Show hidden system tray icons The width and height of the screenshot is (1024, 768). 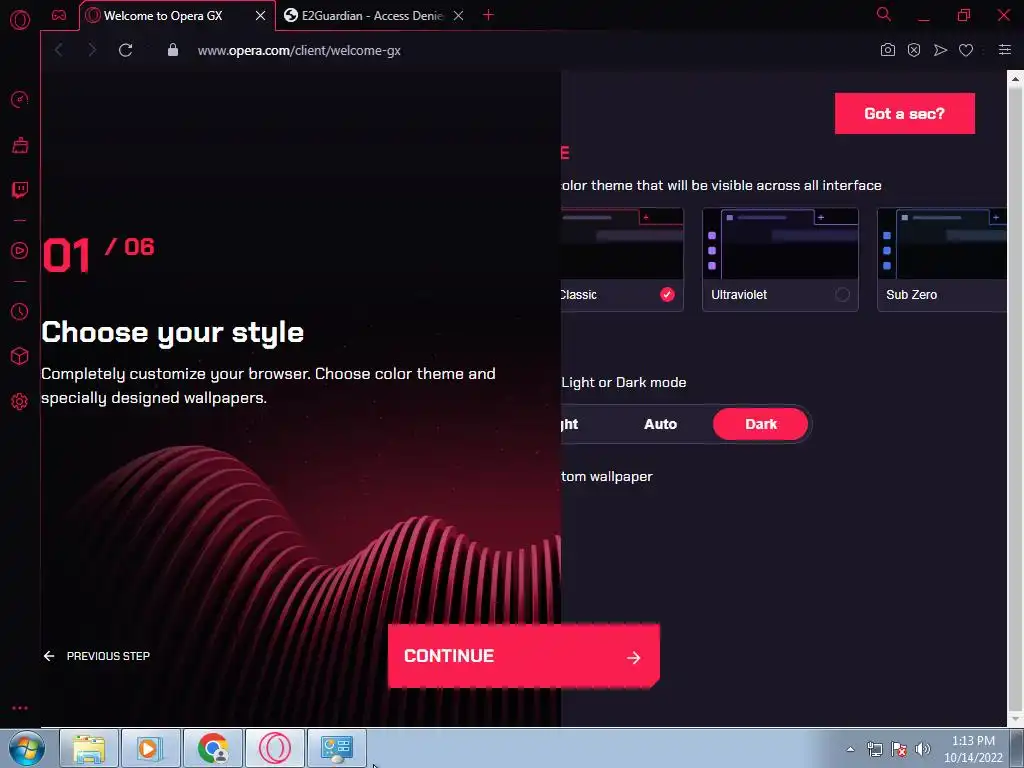pyautogui.click(x=850, y=749)
